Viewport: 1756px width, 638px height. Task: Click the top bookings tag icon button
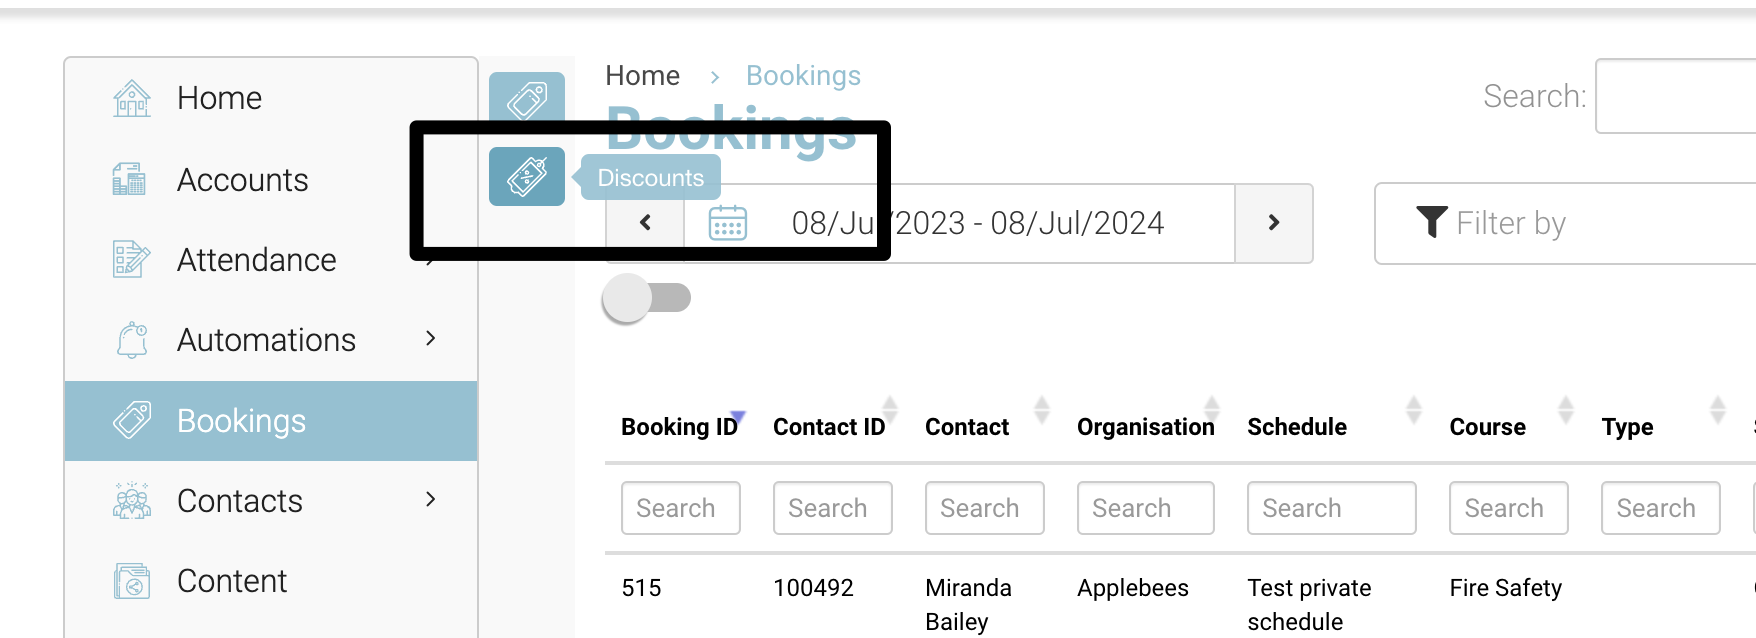point(527,98)
